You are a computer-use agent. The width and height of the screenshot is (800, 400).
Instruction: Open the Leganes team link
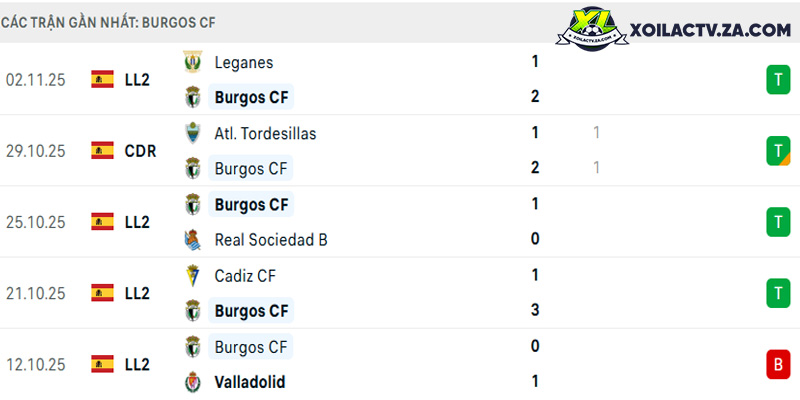tap(244, 62)
